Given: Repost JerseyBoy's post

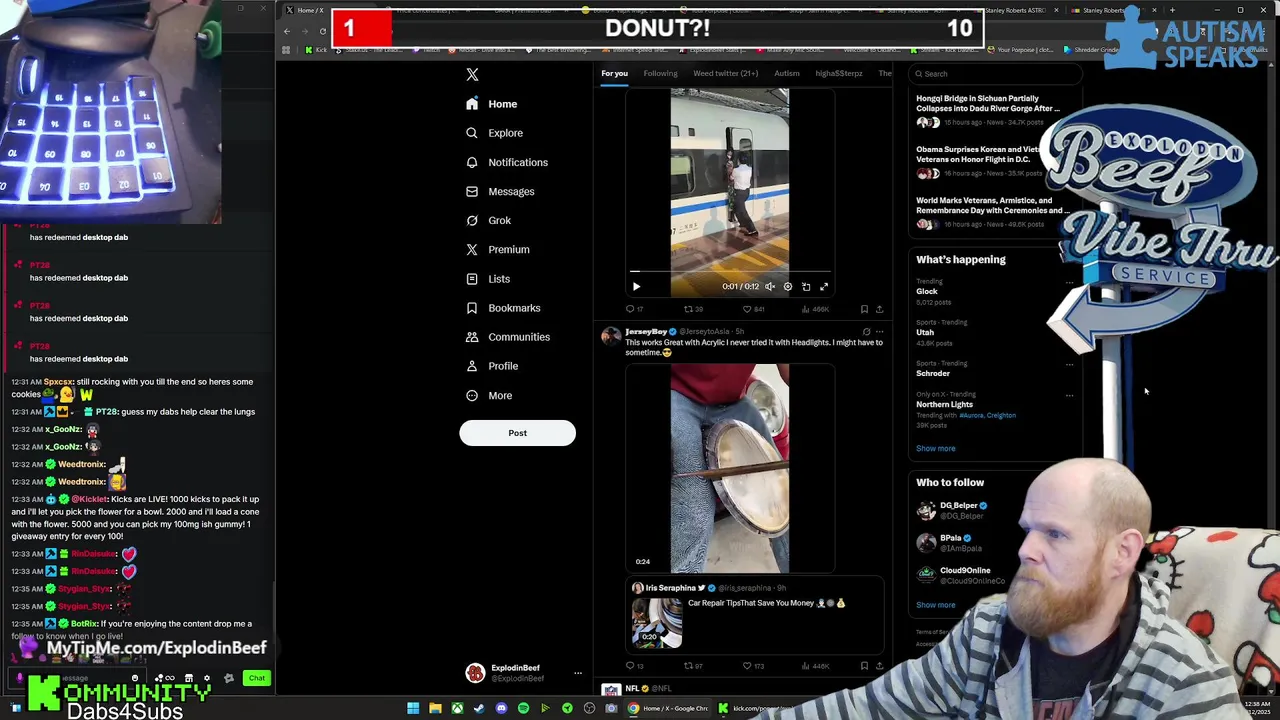Looking at the screenshot, I should pyautogui.click(x=693, y=665).
